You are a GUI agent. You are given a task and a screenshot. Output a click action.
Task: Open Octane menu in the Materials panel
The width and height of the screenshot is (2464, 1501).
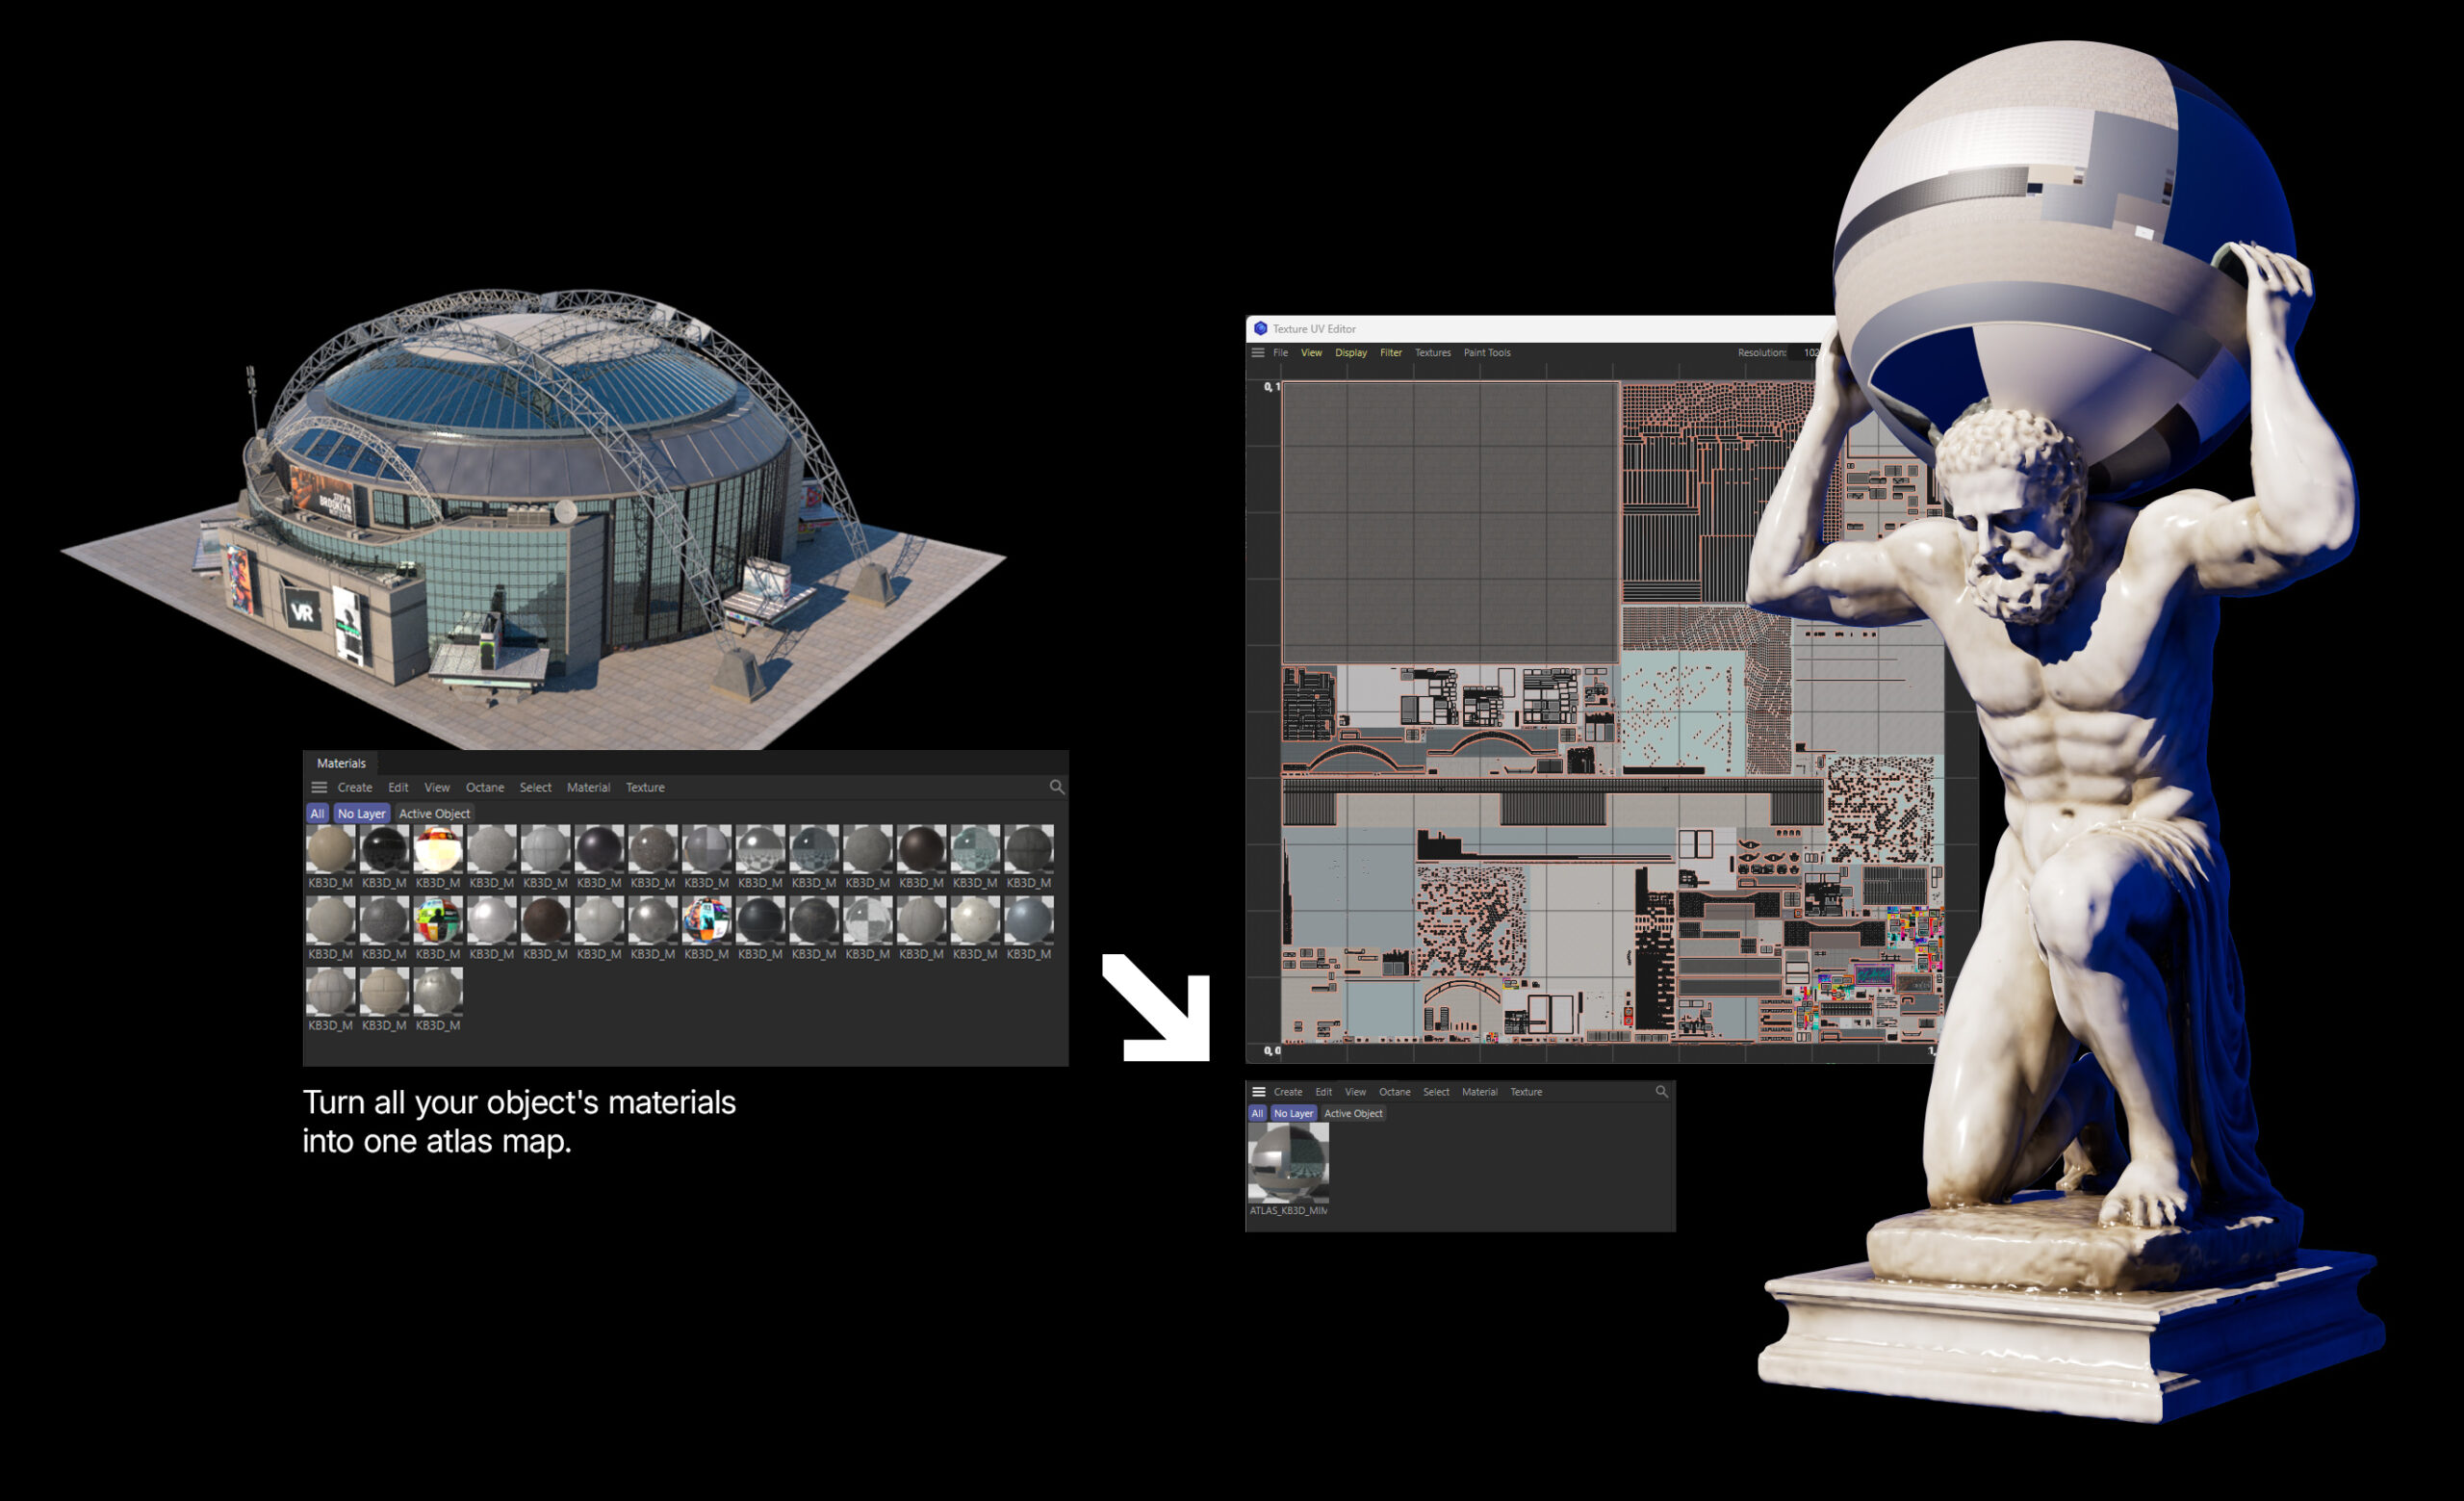click(x=485, y=787)
